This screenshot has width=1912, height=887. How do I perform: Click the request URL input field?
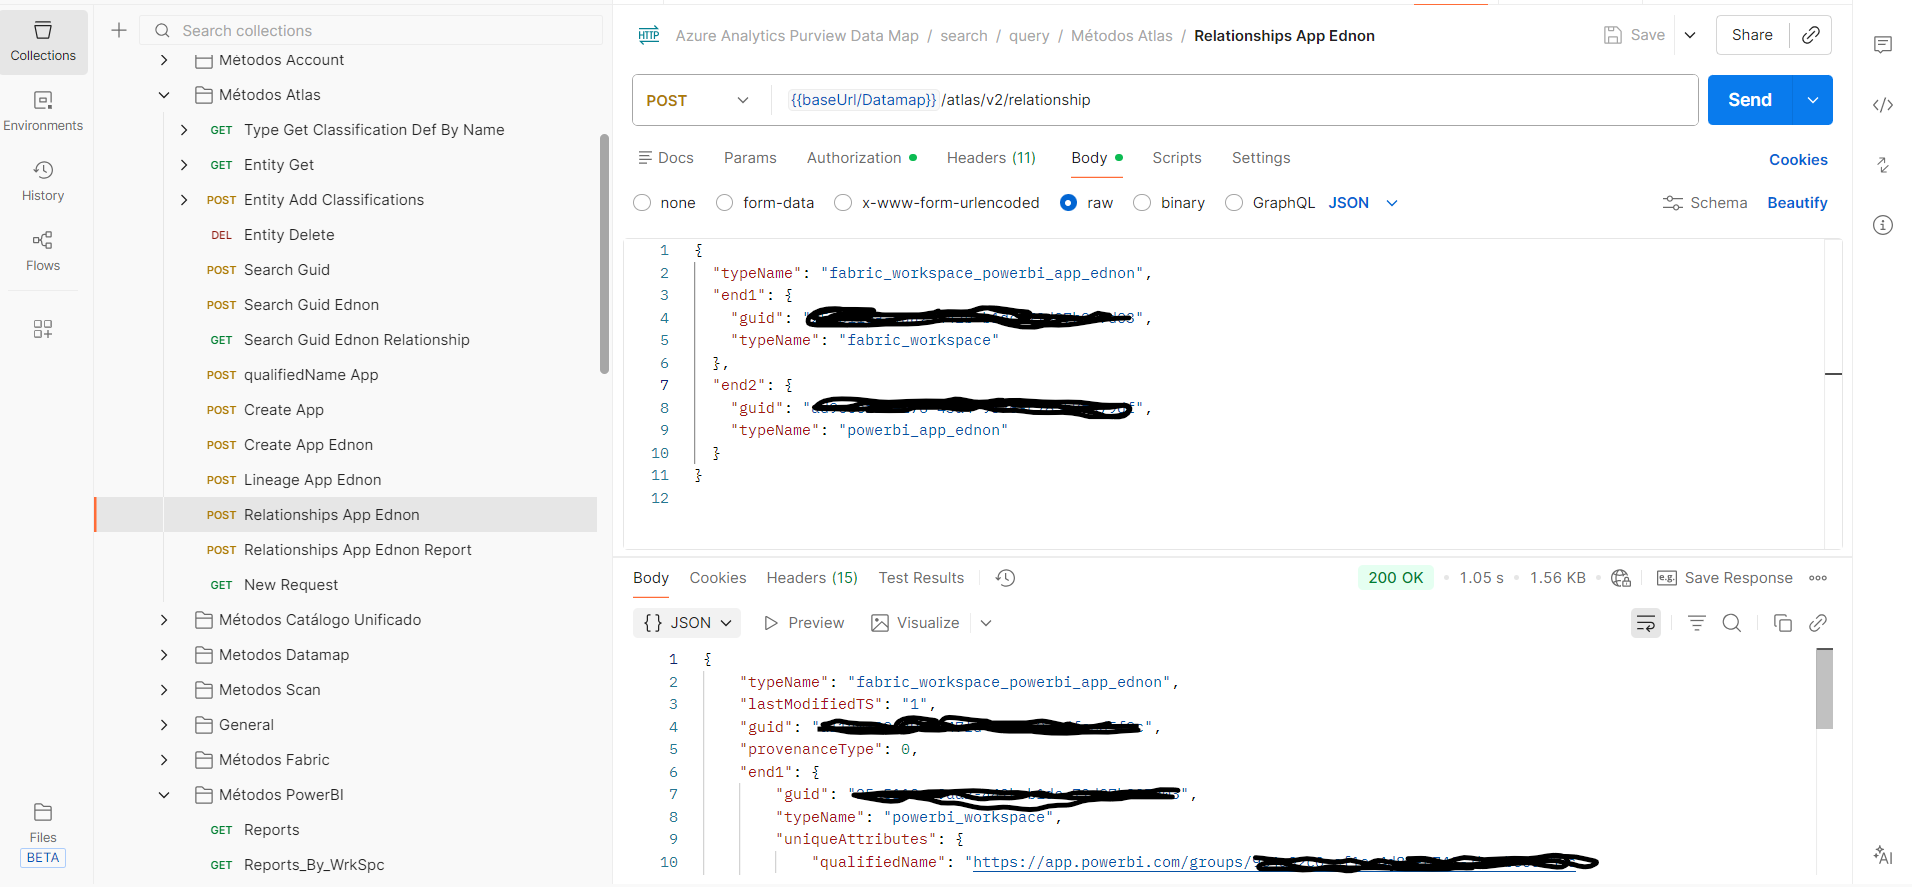click(x=1235, y=100)
